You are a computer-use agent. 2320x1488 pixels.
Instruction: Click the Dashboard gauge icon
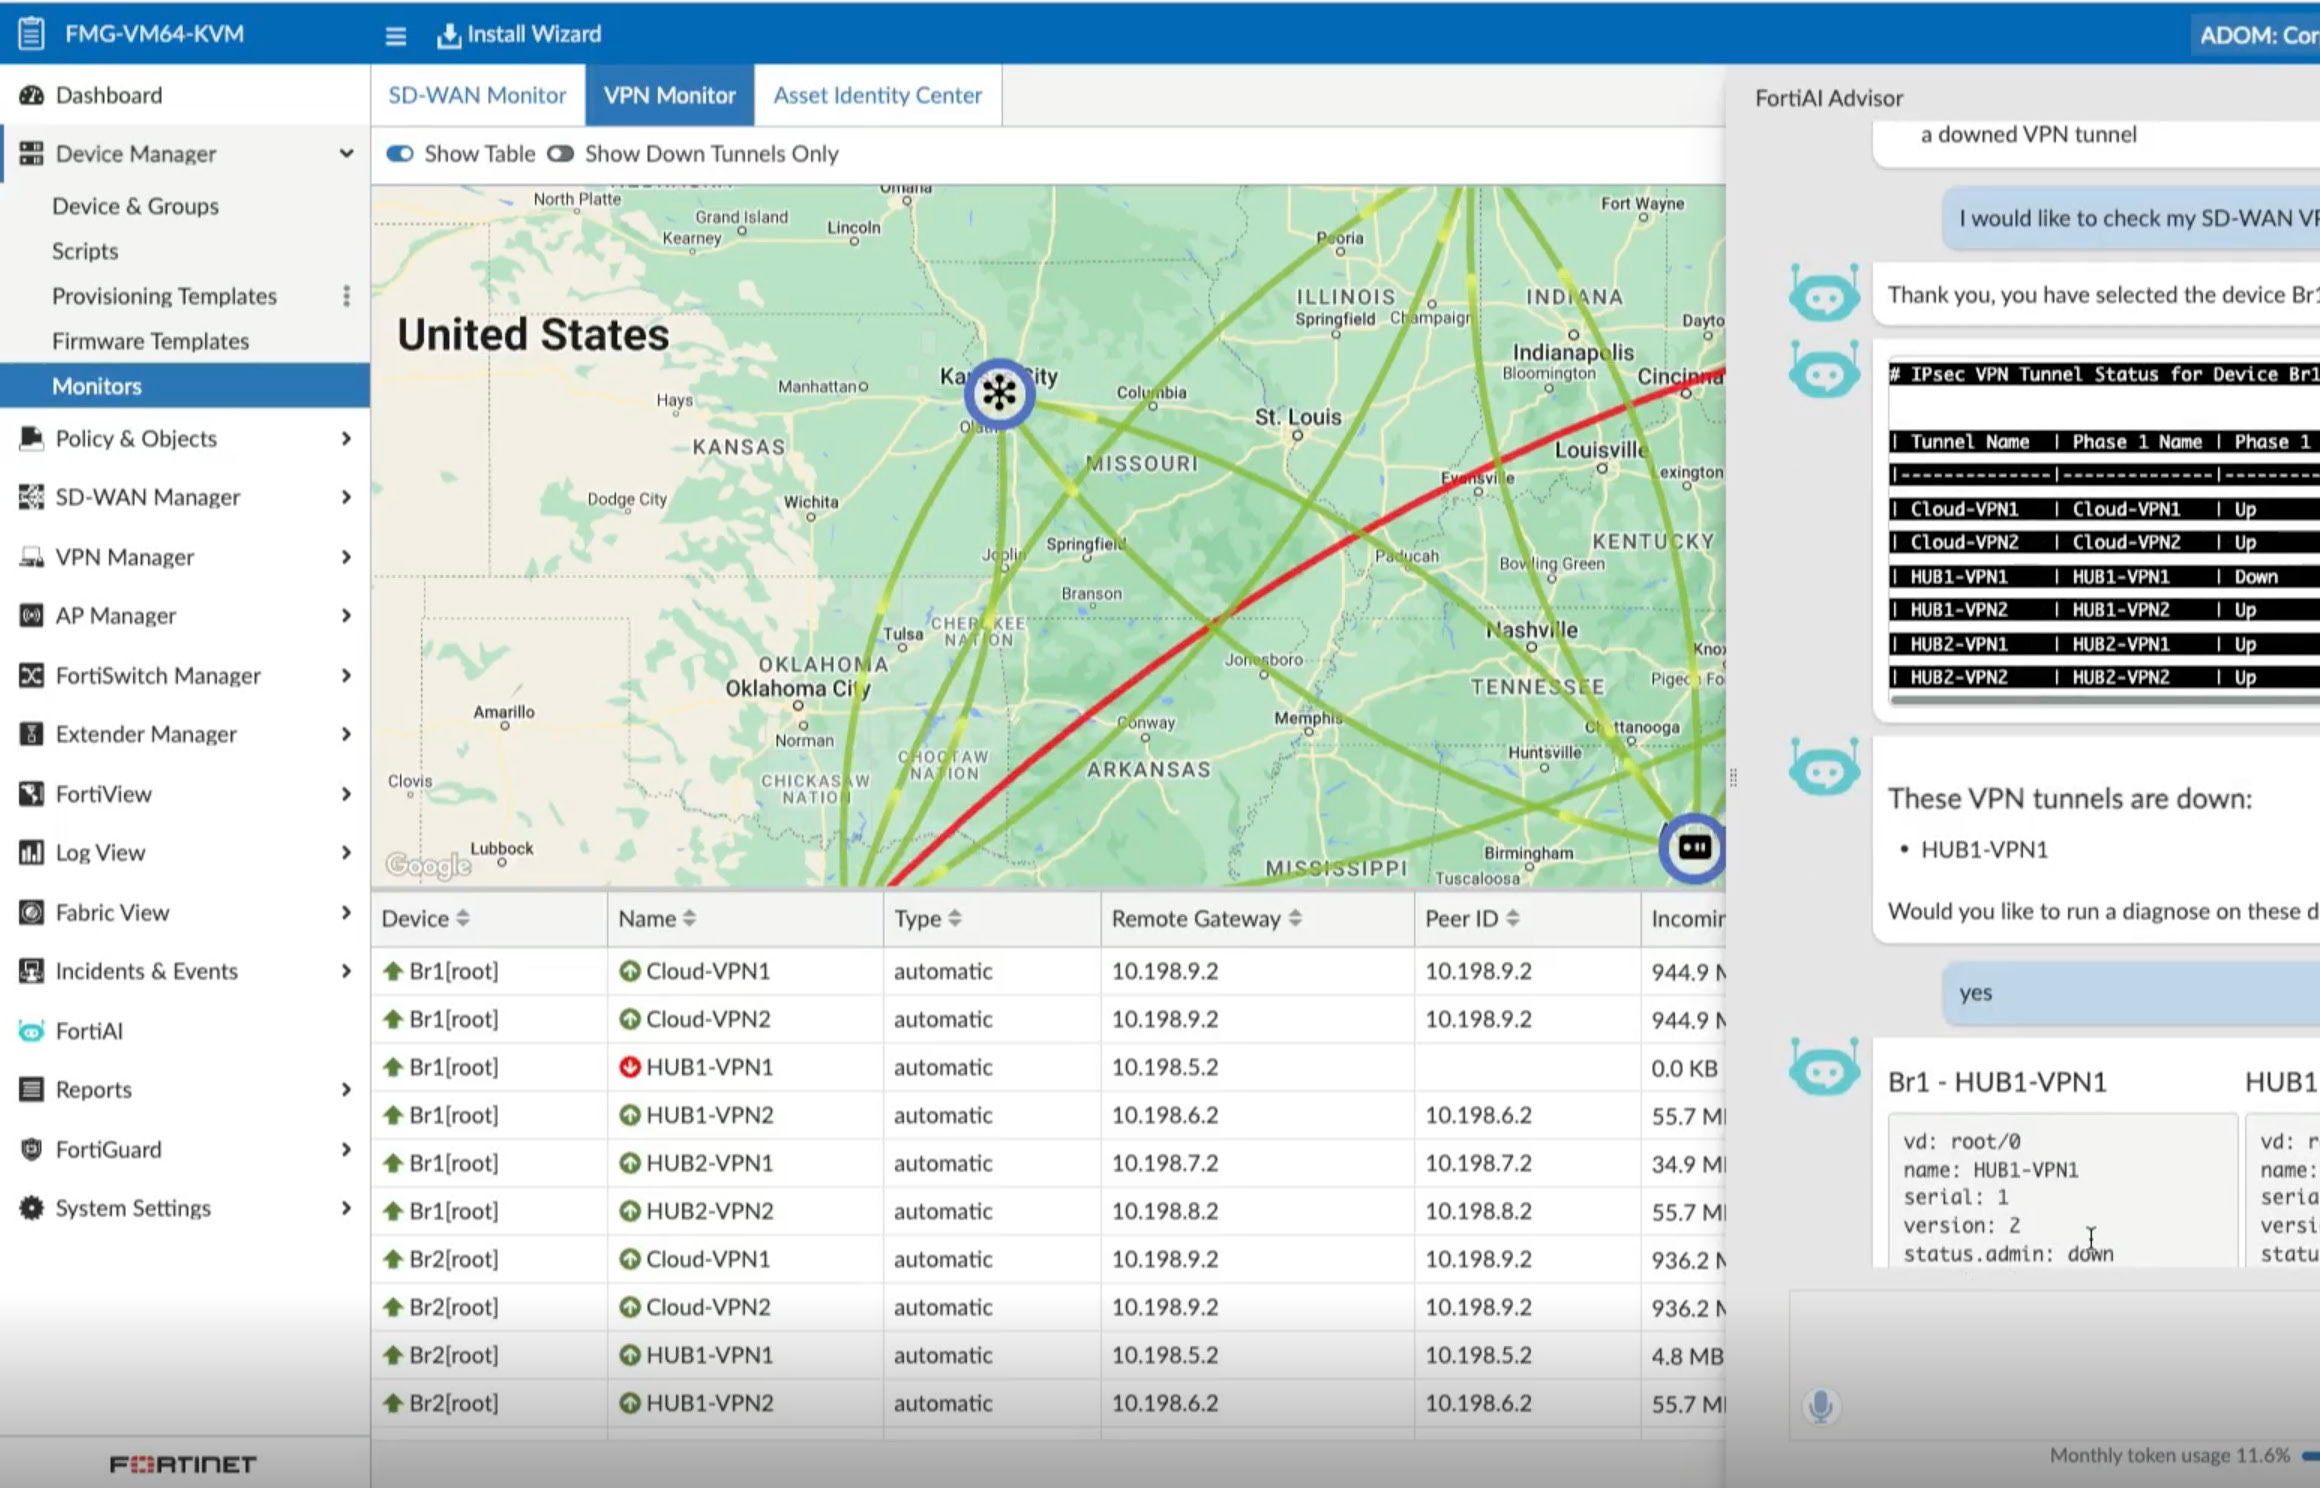(31, 95)
